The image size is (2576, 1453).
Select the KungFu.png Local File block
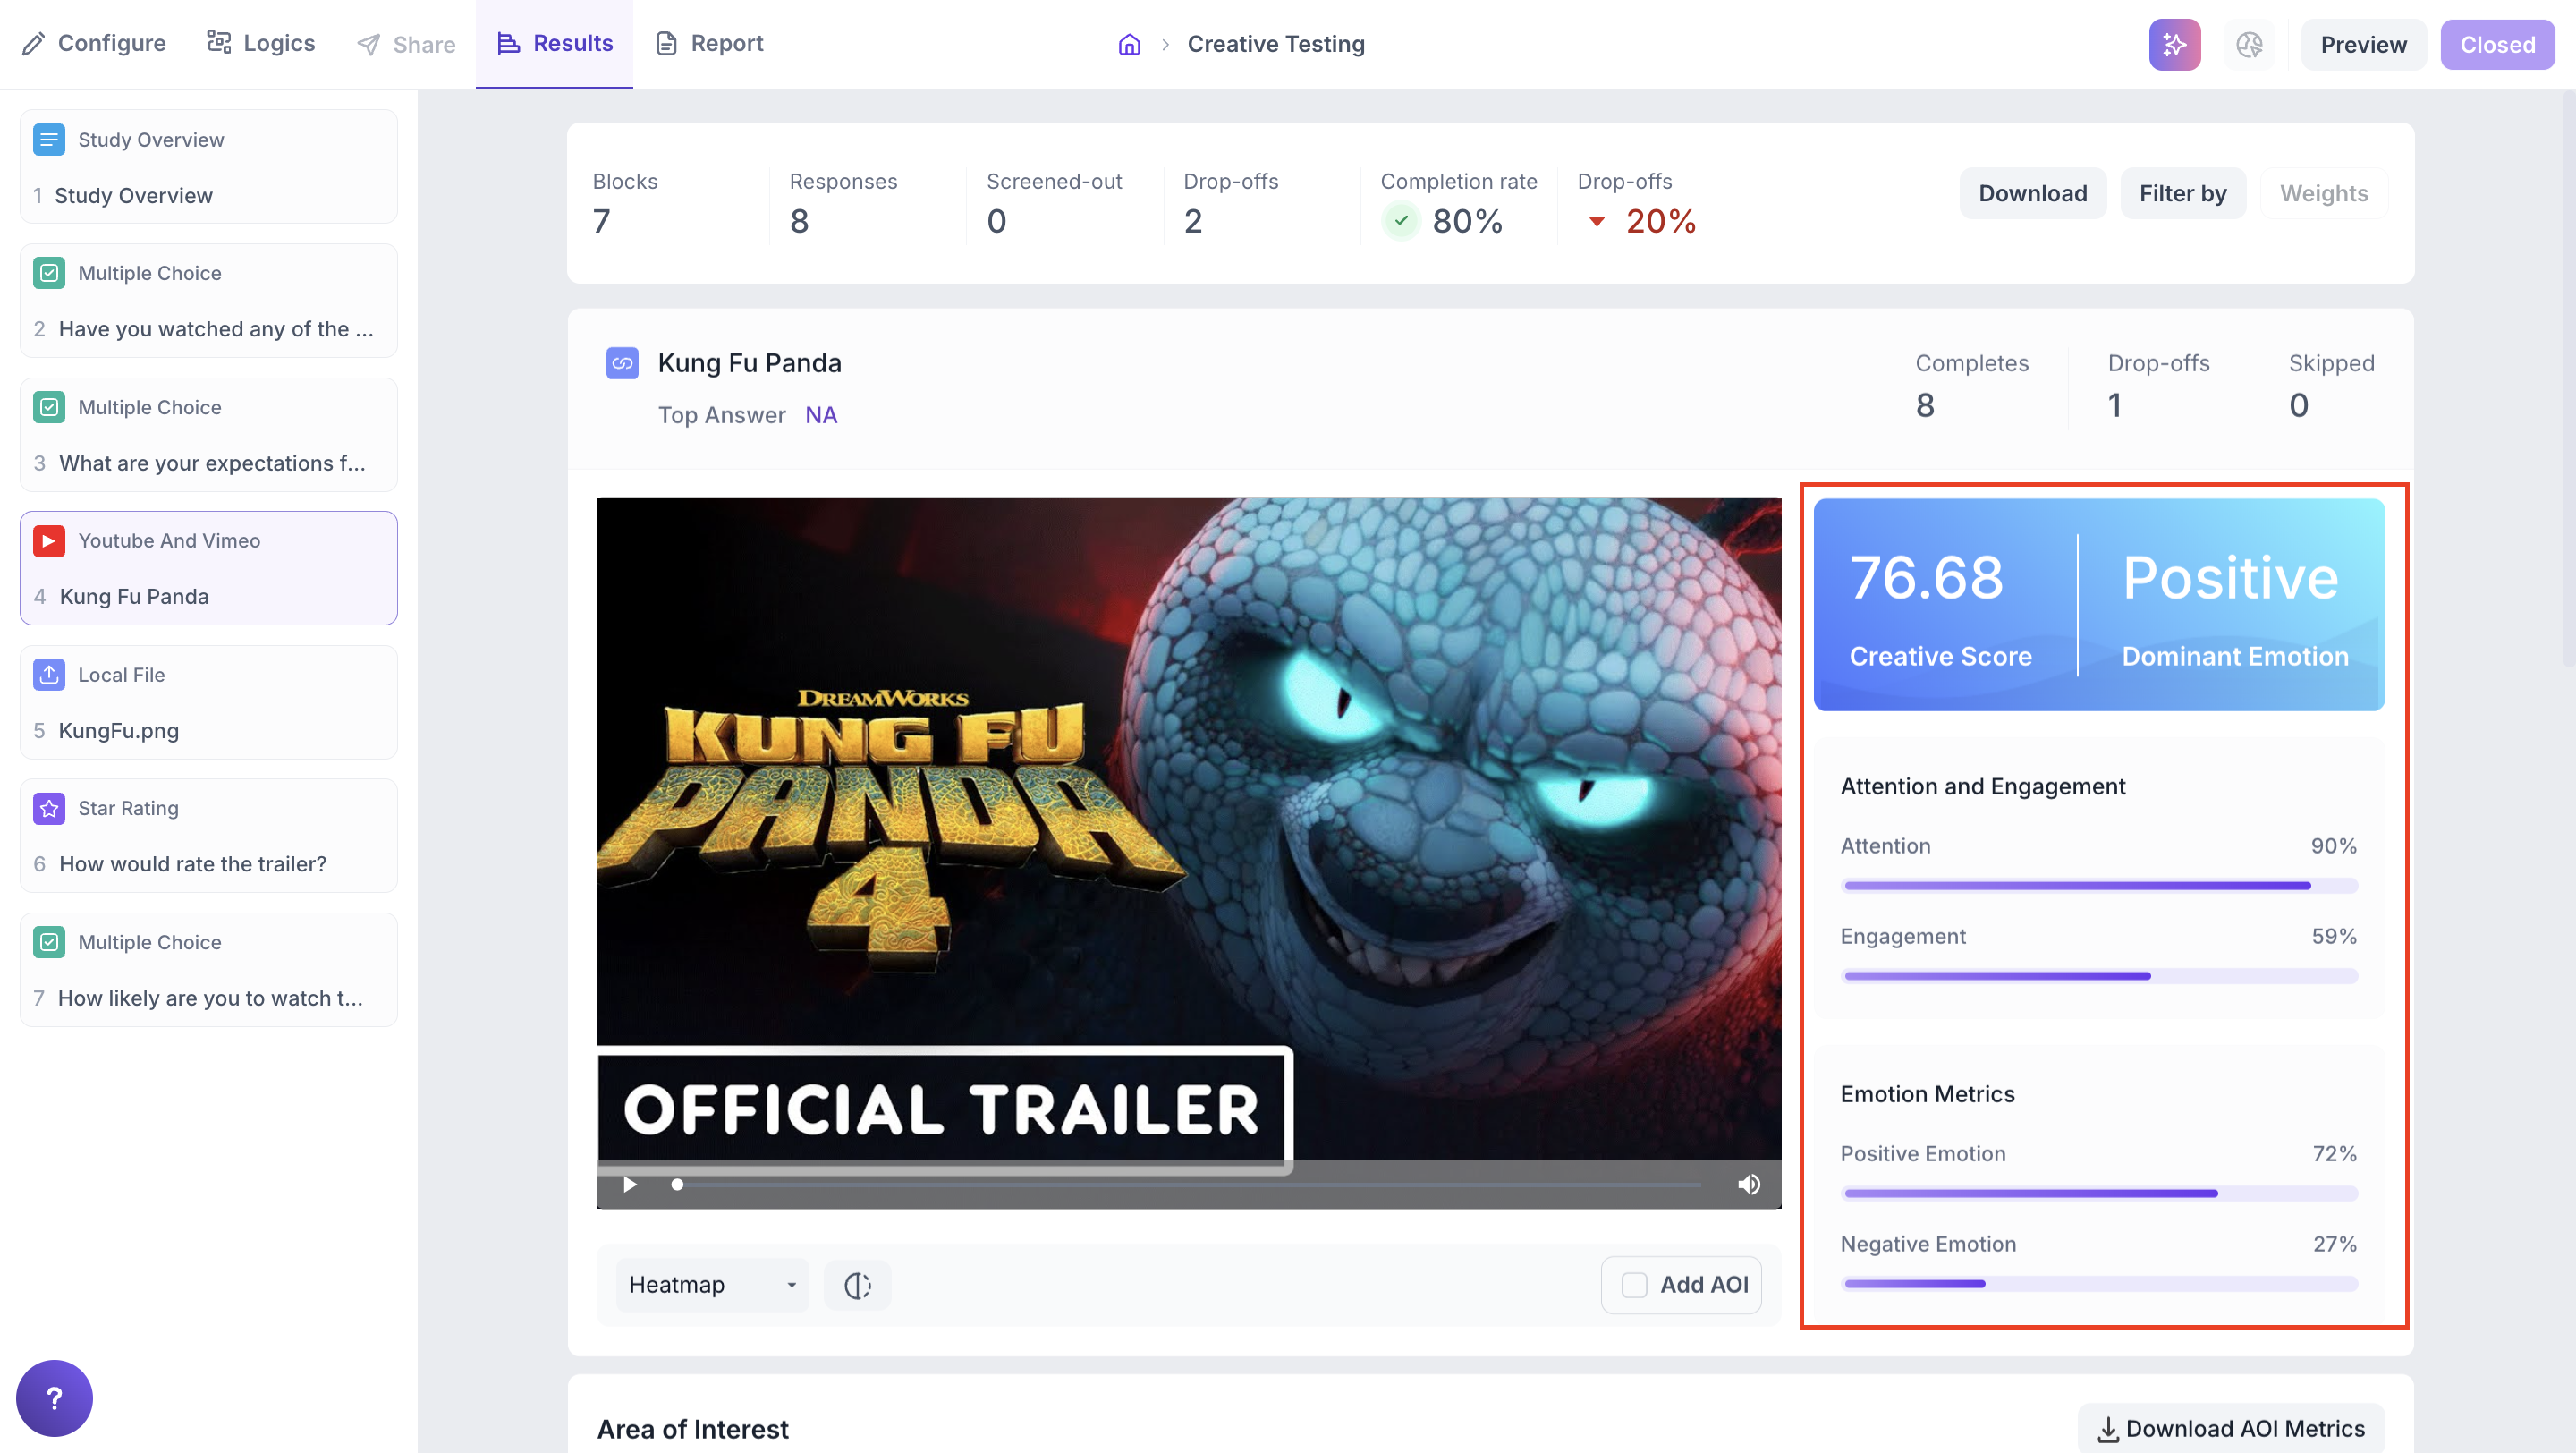[208, 702]
